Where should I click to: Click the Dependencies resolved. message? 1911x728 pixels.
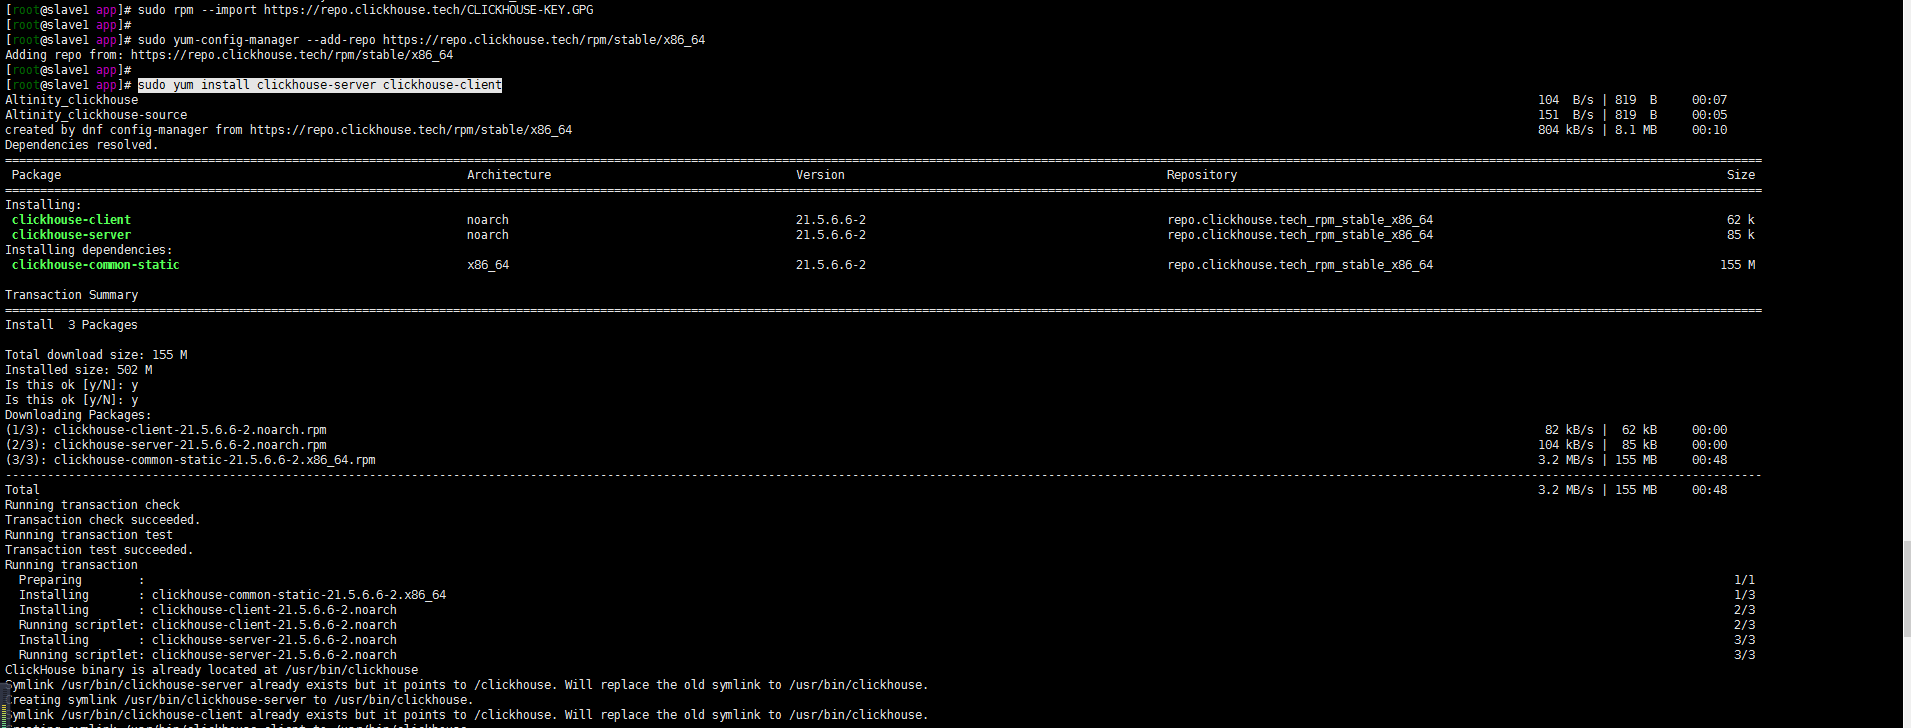pyautogui.click(x=82, y=145)
